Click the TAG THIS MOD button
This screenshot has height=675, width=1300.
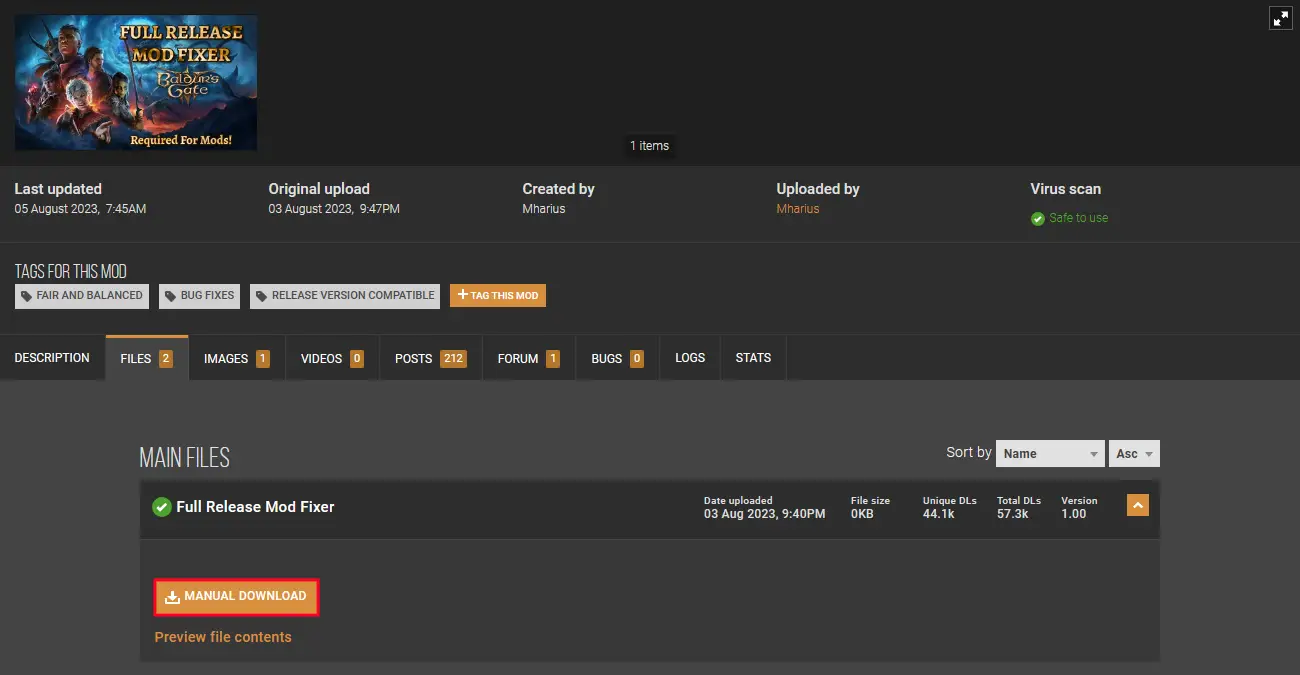pos(498,296)
